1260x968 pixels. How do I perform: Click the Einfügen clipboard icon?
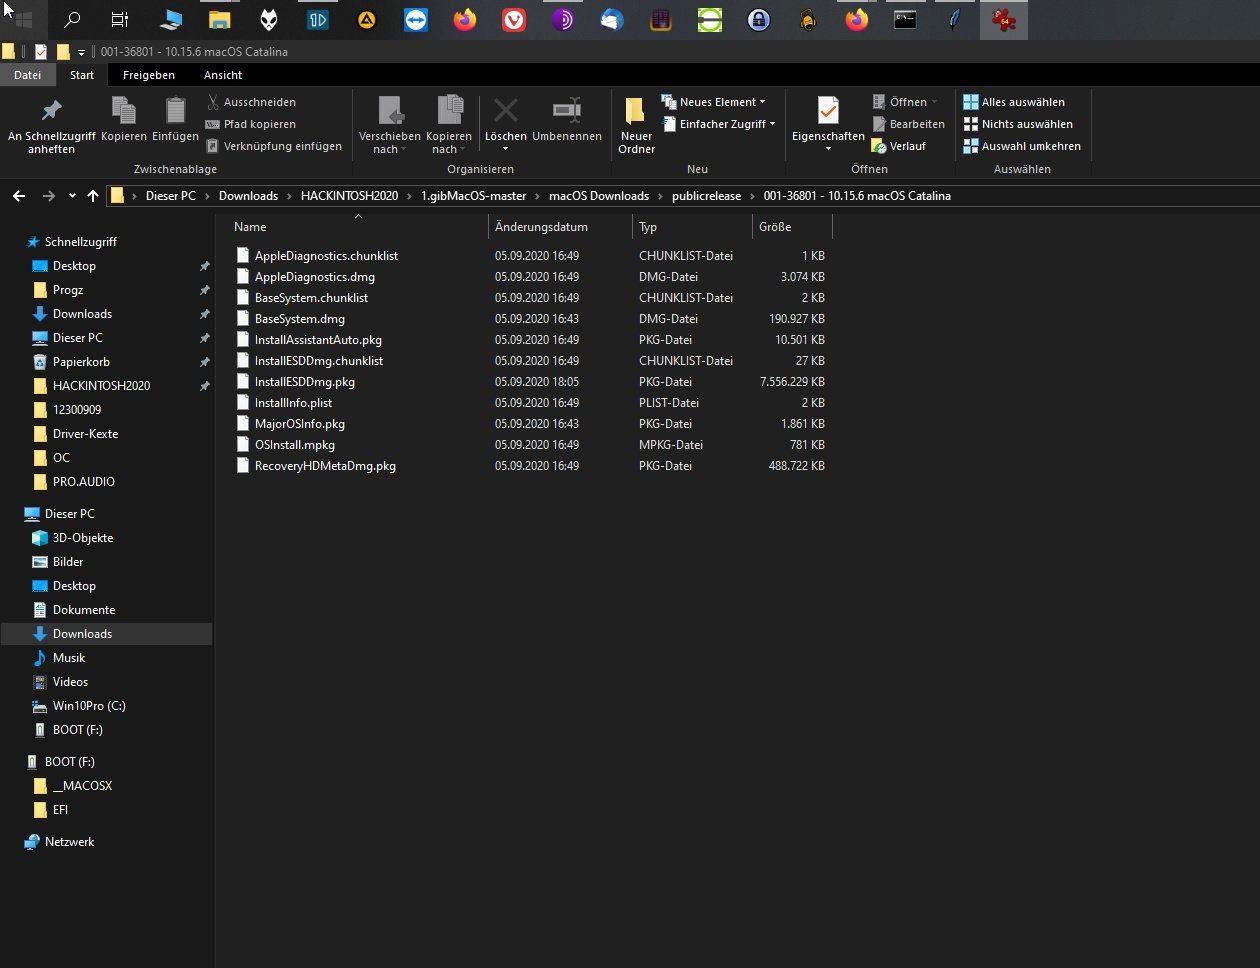coord(175,112)
